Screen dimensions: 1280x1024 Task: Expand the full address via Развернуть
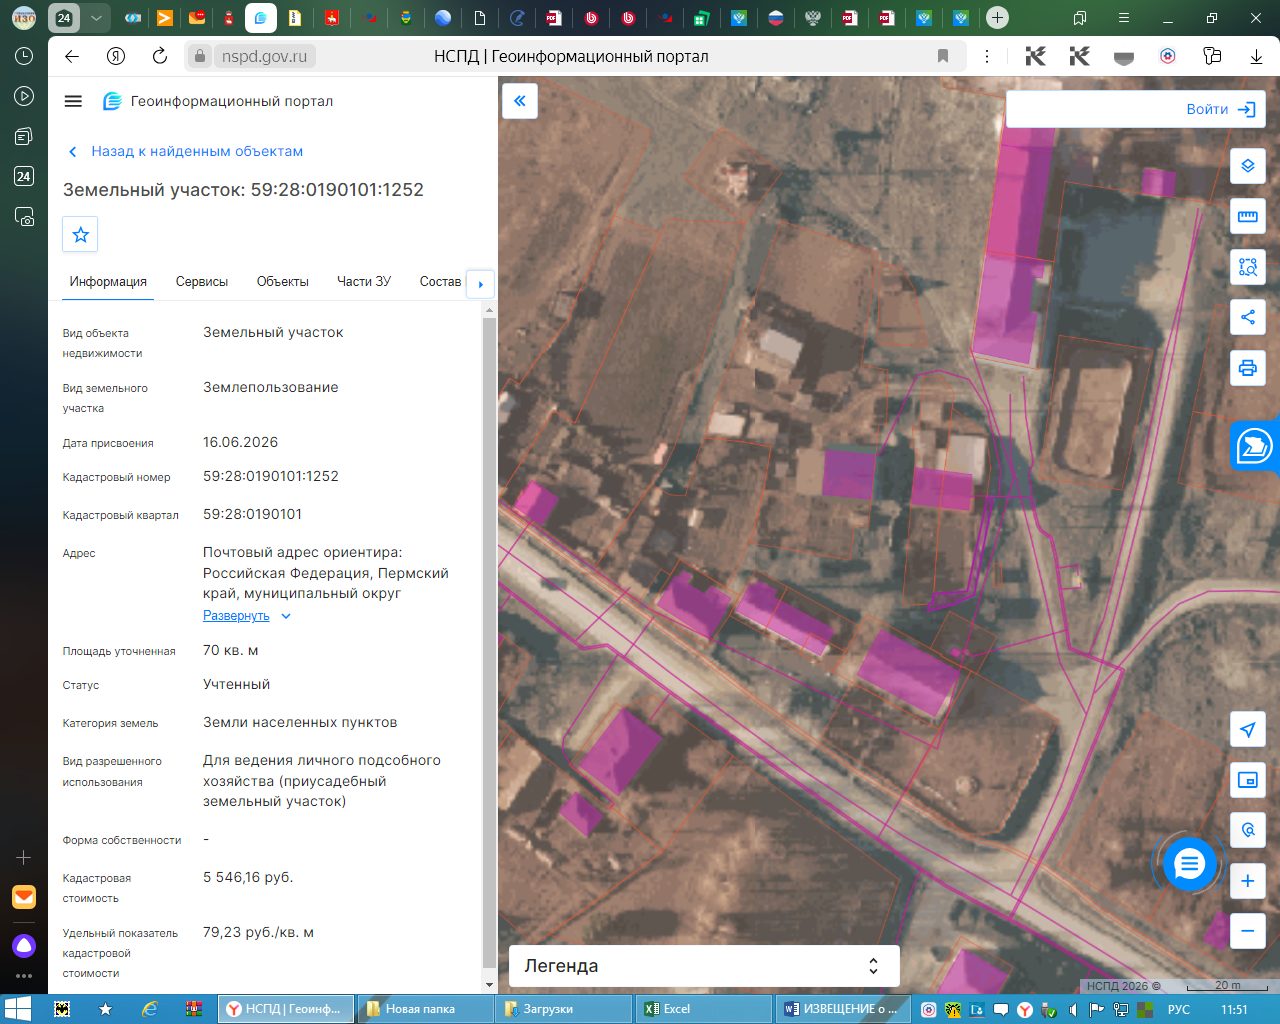tap(246, 616)
